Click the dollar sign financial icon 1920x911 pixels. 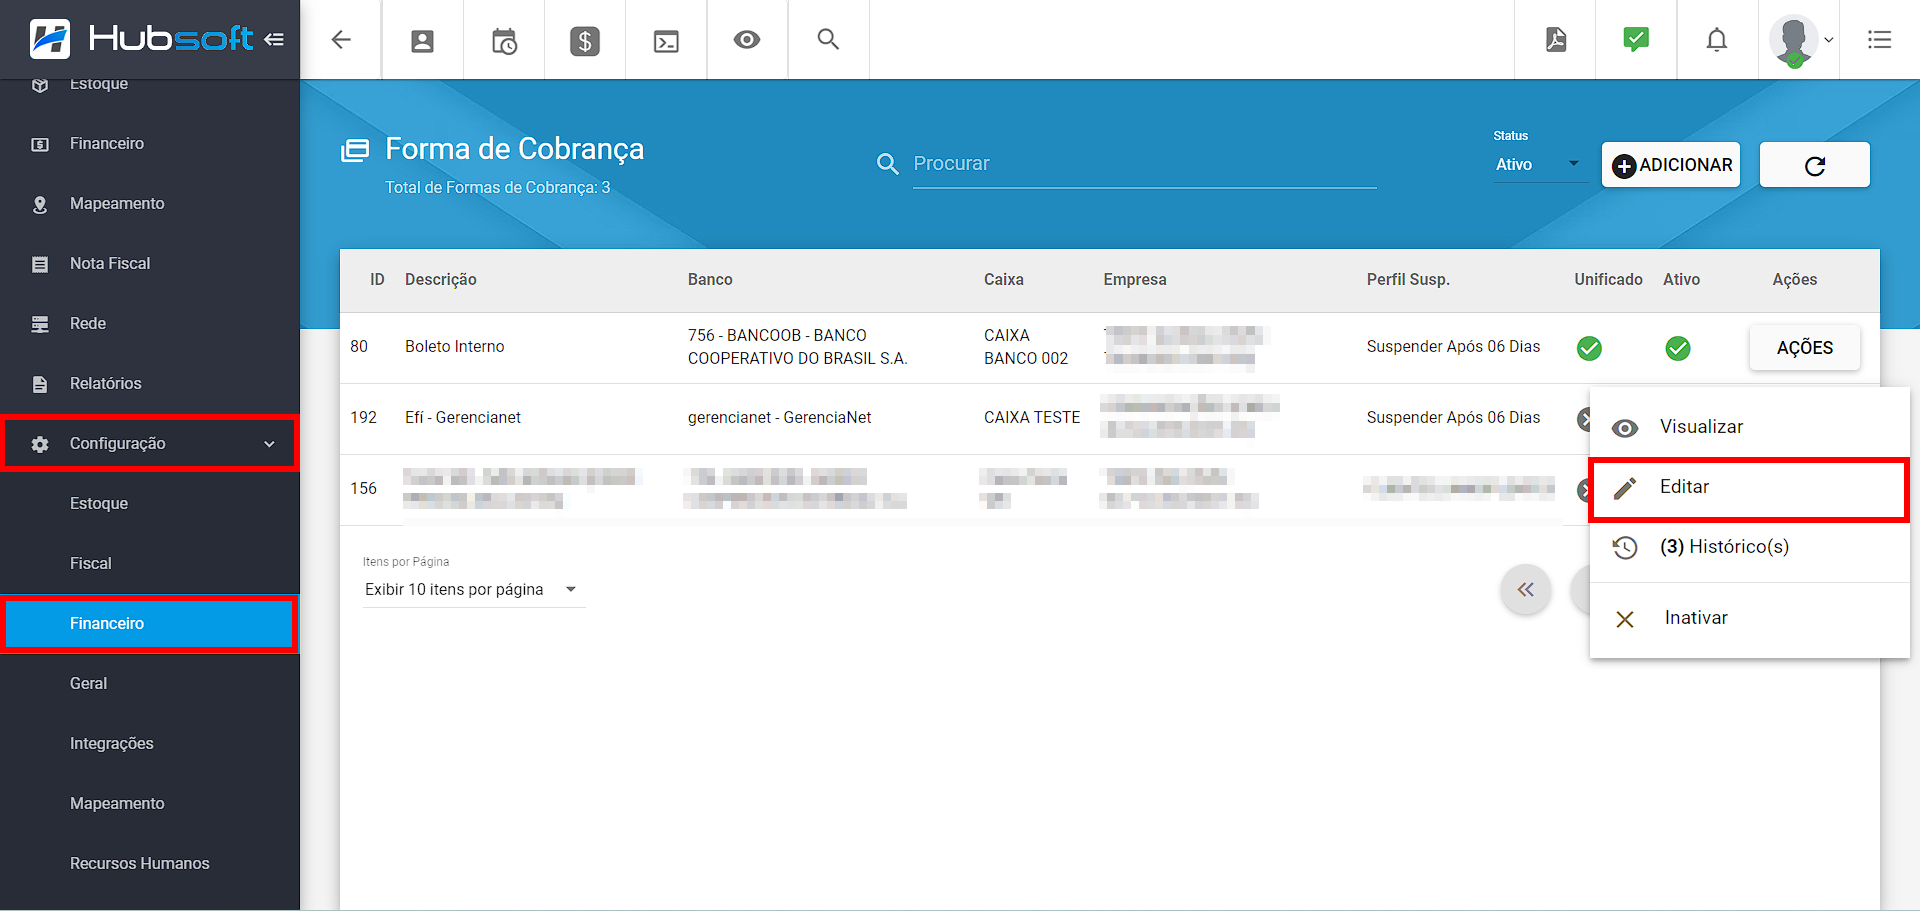point(585,41)
